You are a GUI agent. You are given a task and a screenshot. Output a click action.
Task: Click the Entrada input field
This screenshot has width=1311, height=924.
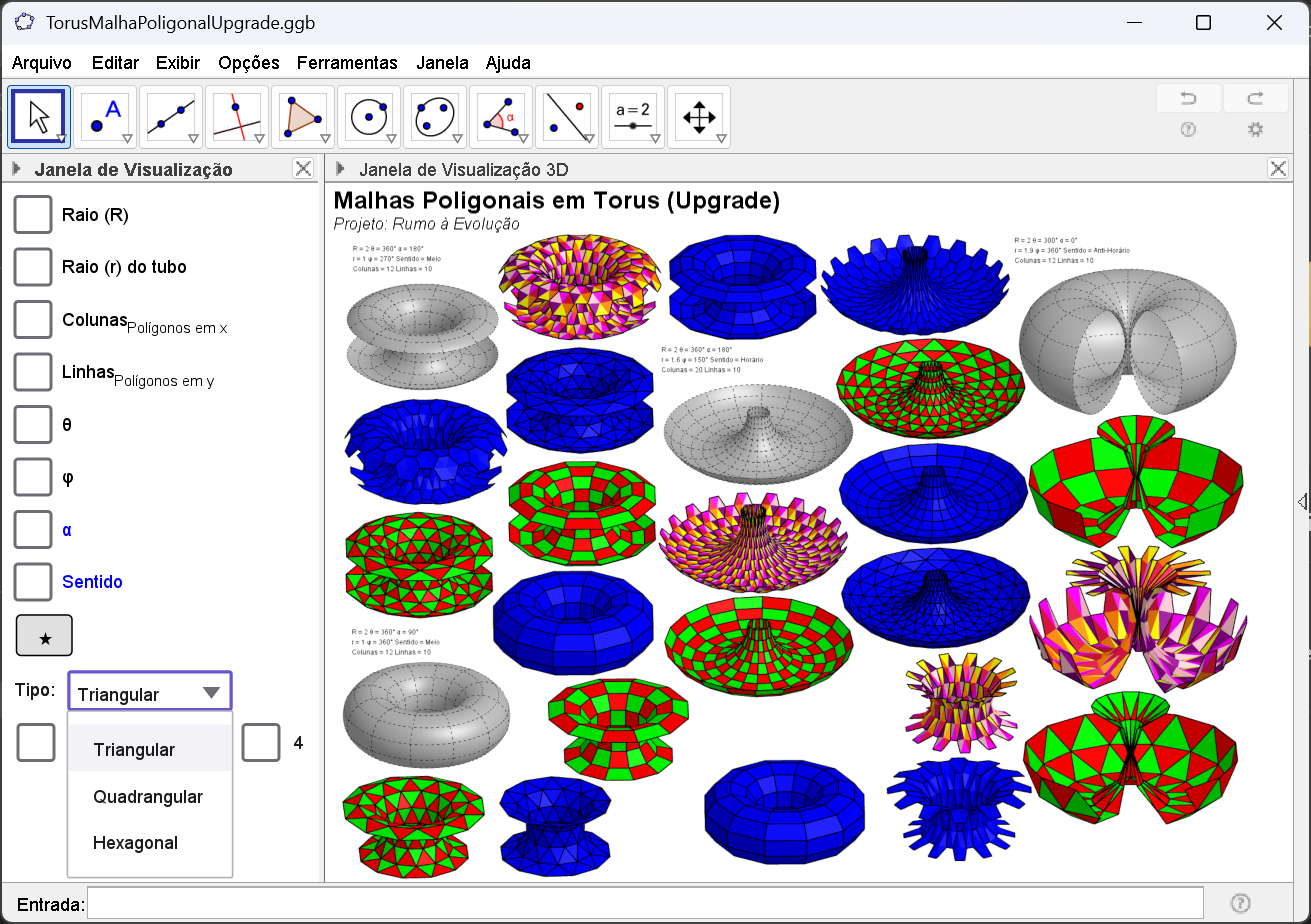click(x=645, y=903)
